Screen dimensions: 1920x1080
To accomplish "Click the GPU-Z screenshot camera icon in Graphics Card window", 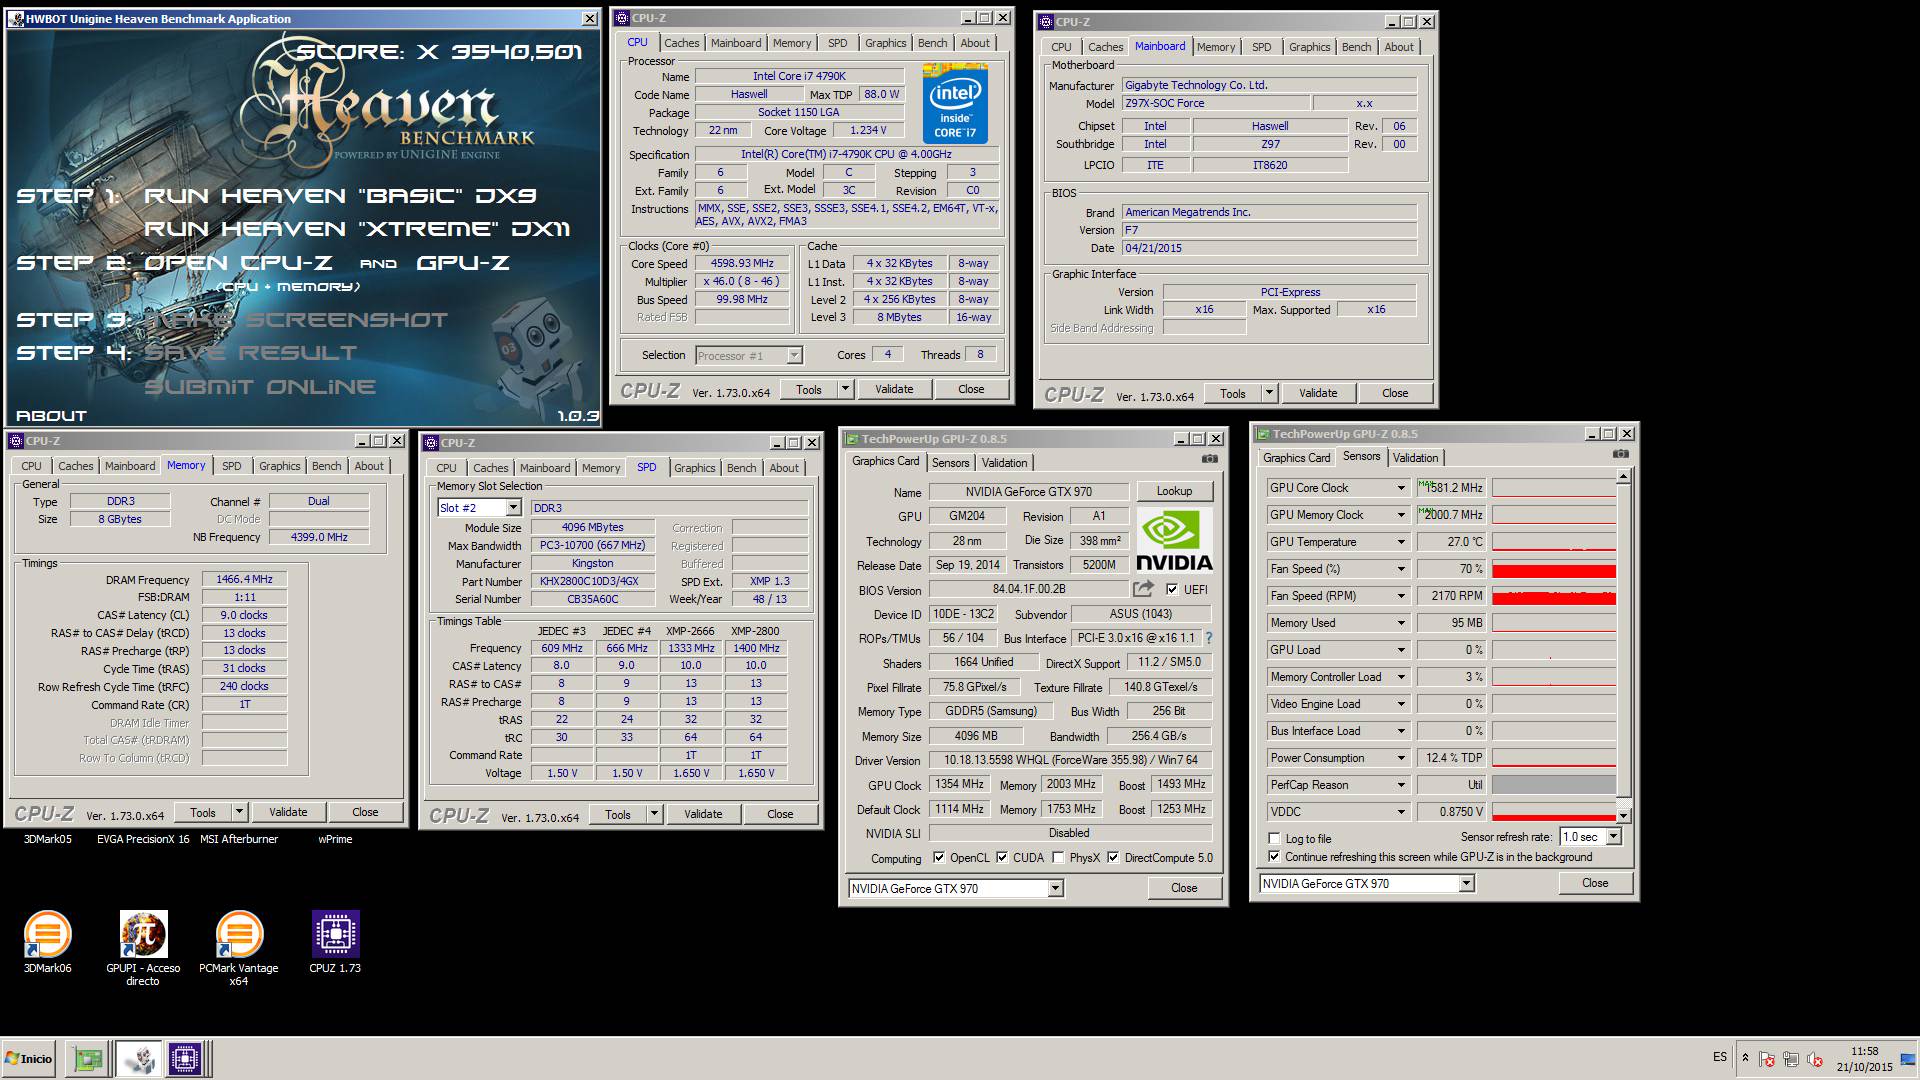I will tap(1210, 459).
